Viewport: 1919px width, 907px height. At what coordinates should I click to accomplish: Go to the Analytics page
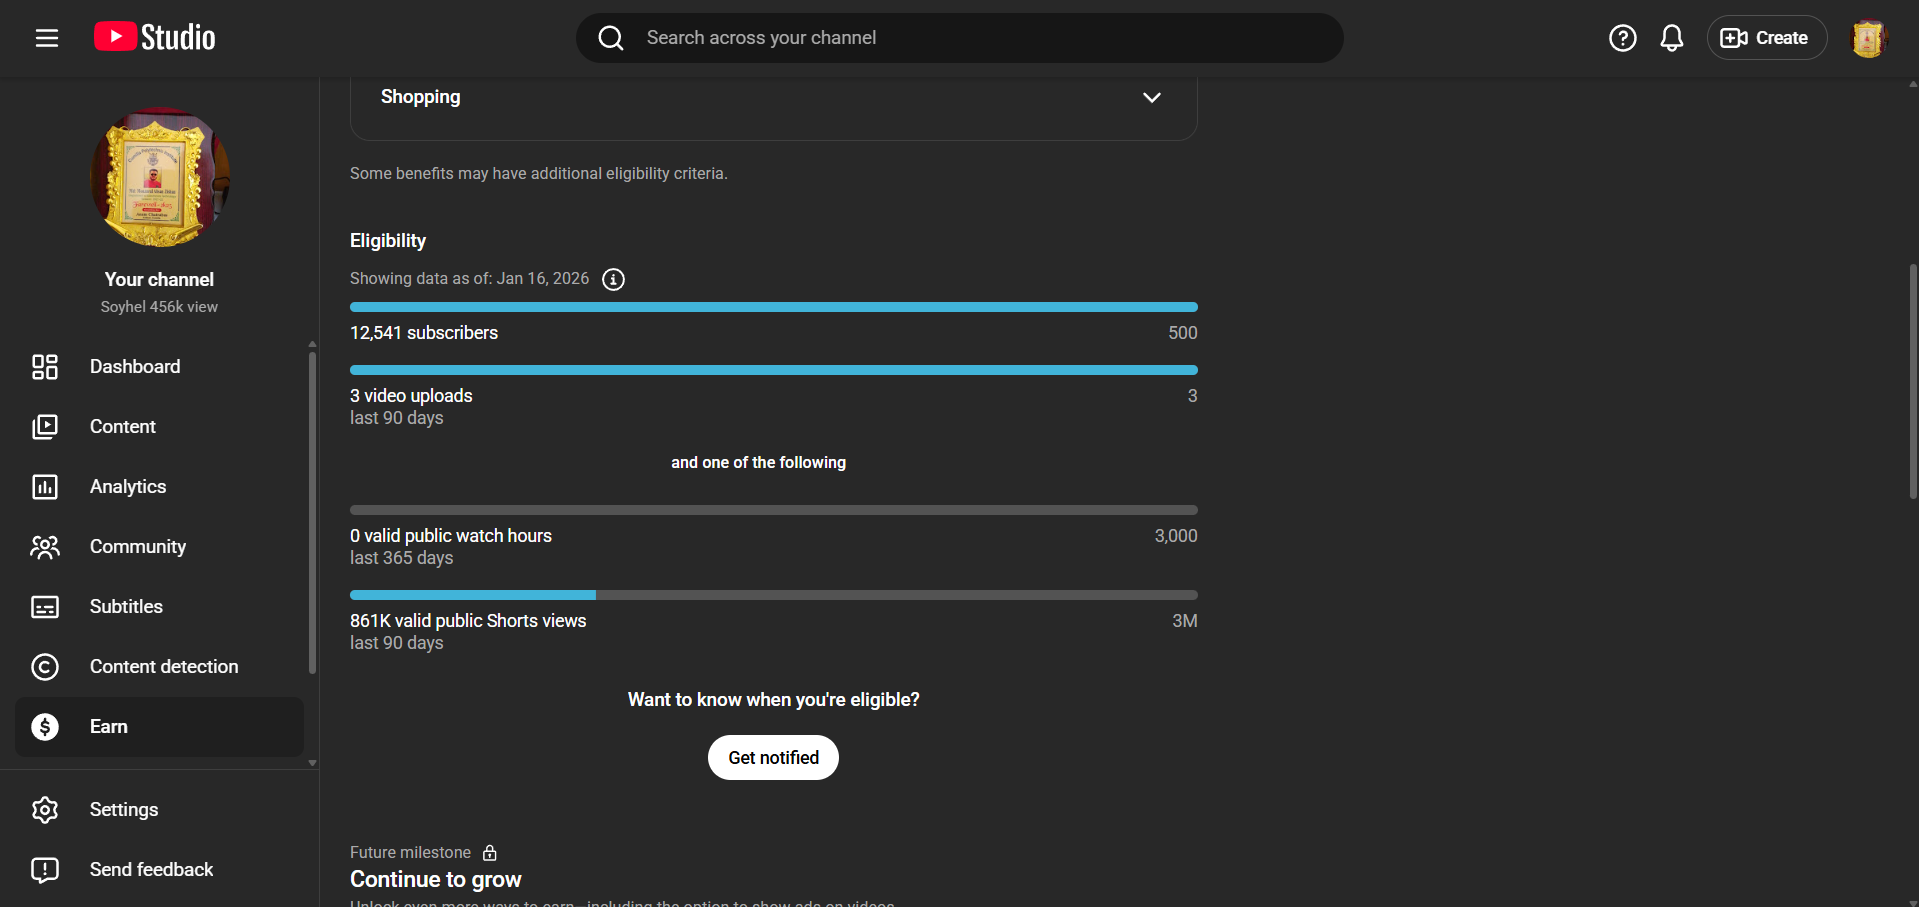(128, 487)
